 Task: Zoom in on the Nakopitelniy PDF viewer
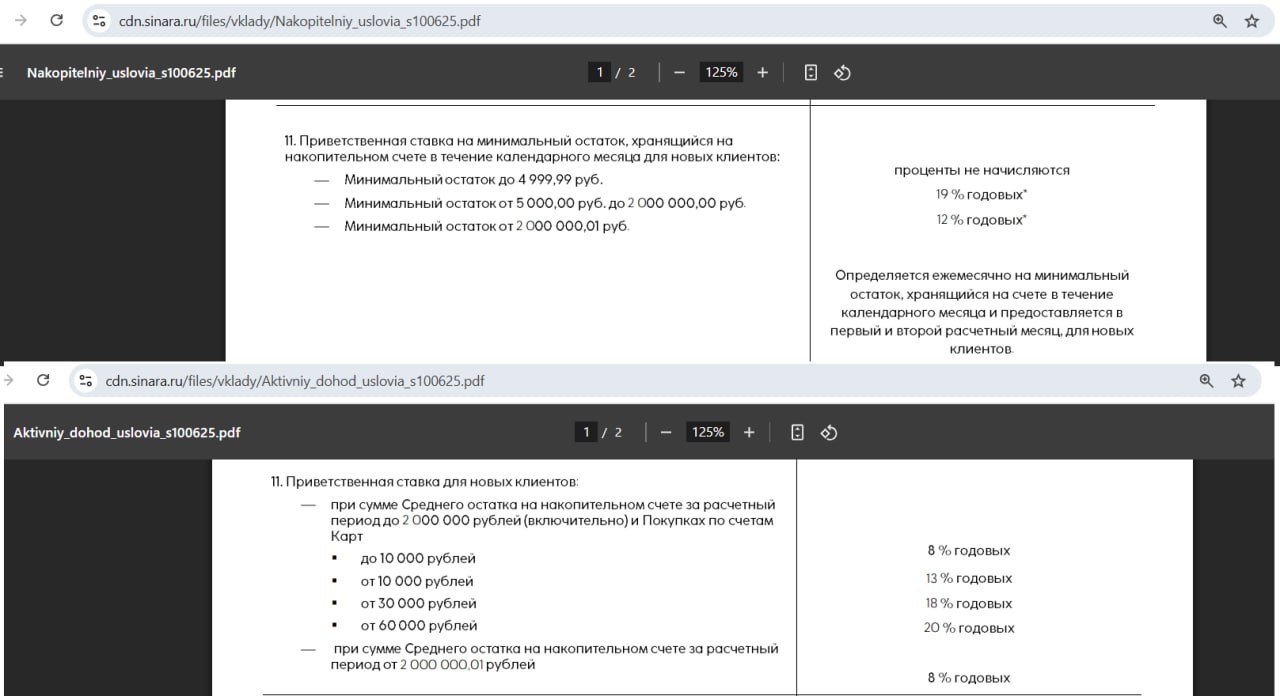[x=762, y=72]
